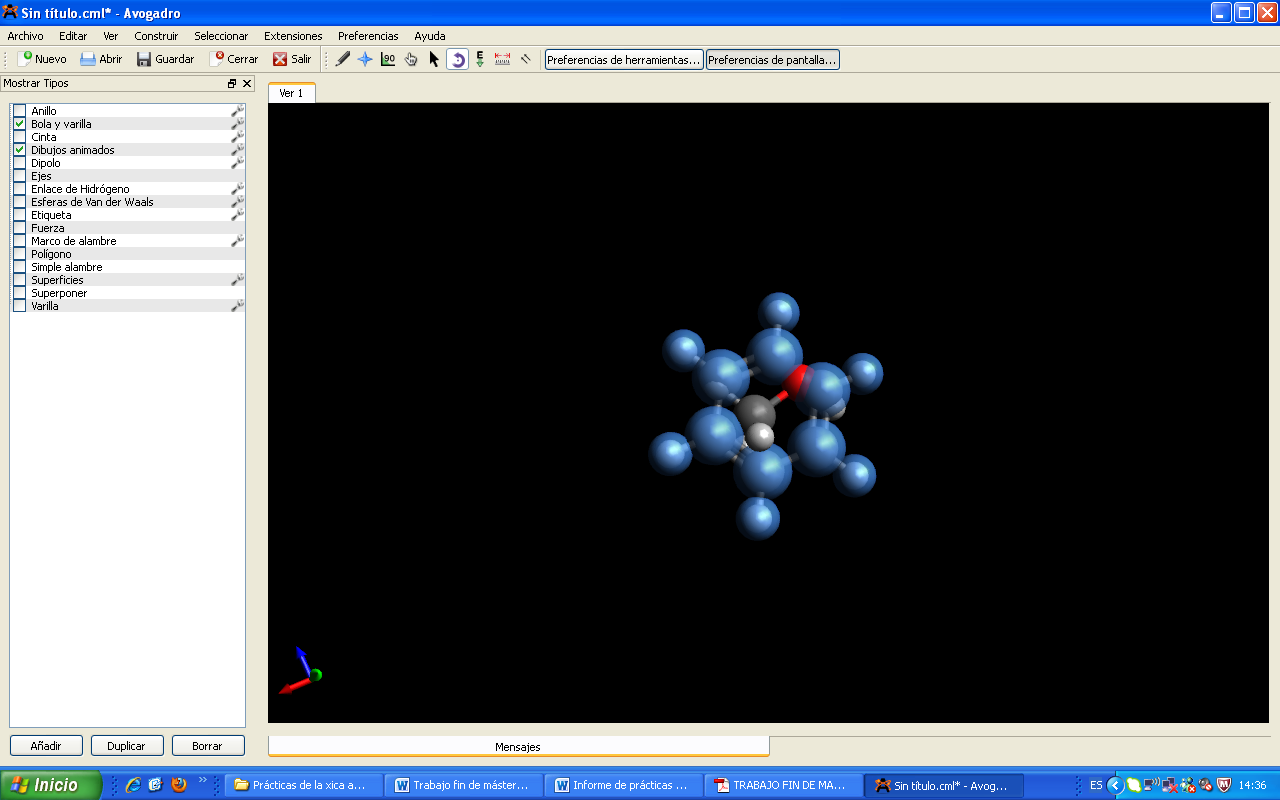
Task: Enable the Esferas de Van der Waals checkbox
Action: coord(19,202)
